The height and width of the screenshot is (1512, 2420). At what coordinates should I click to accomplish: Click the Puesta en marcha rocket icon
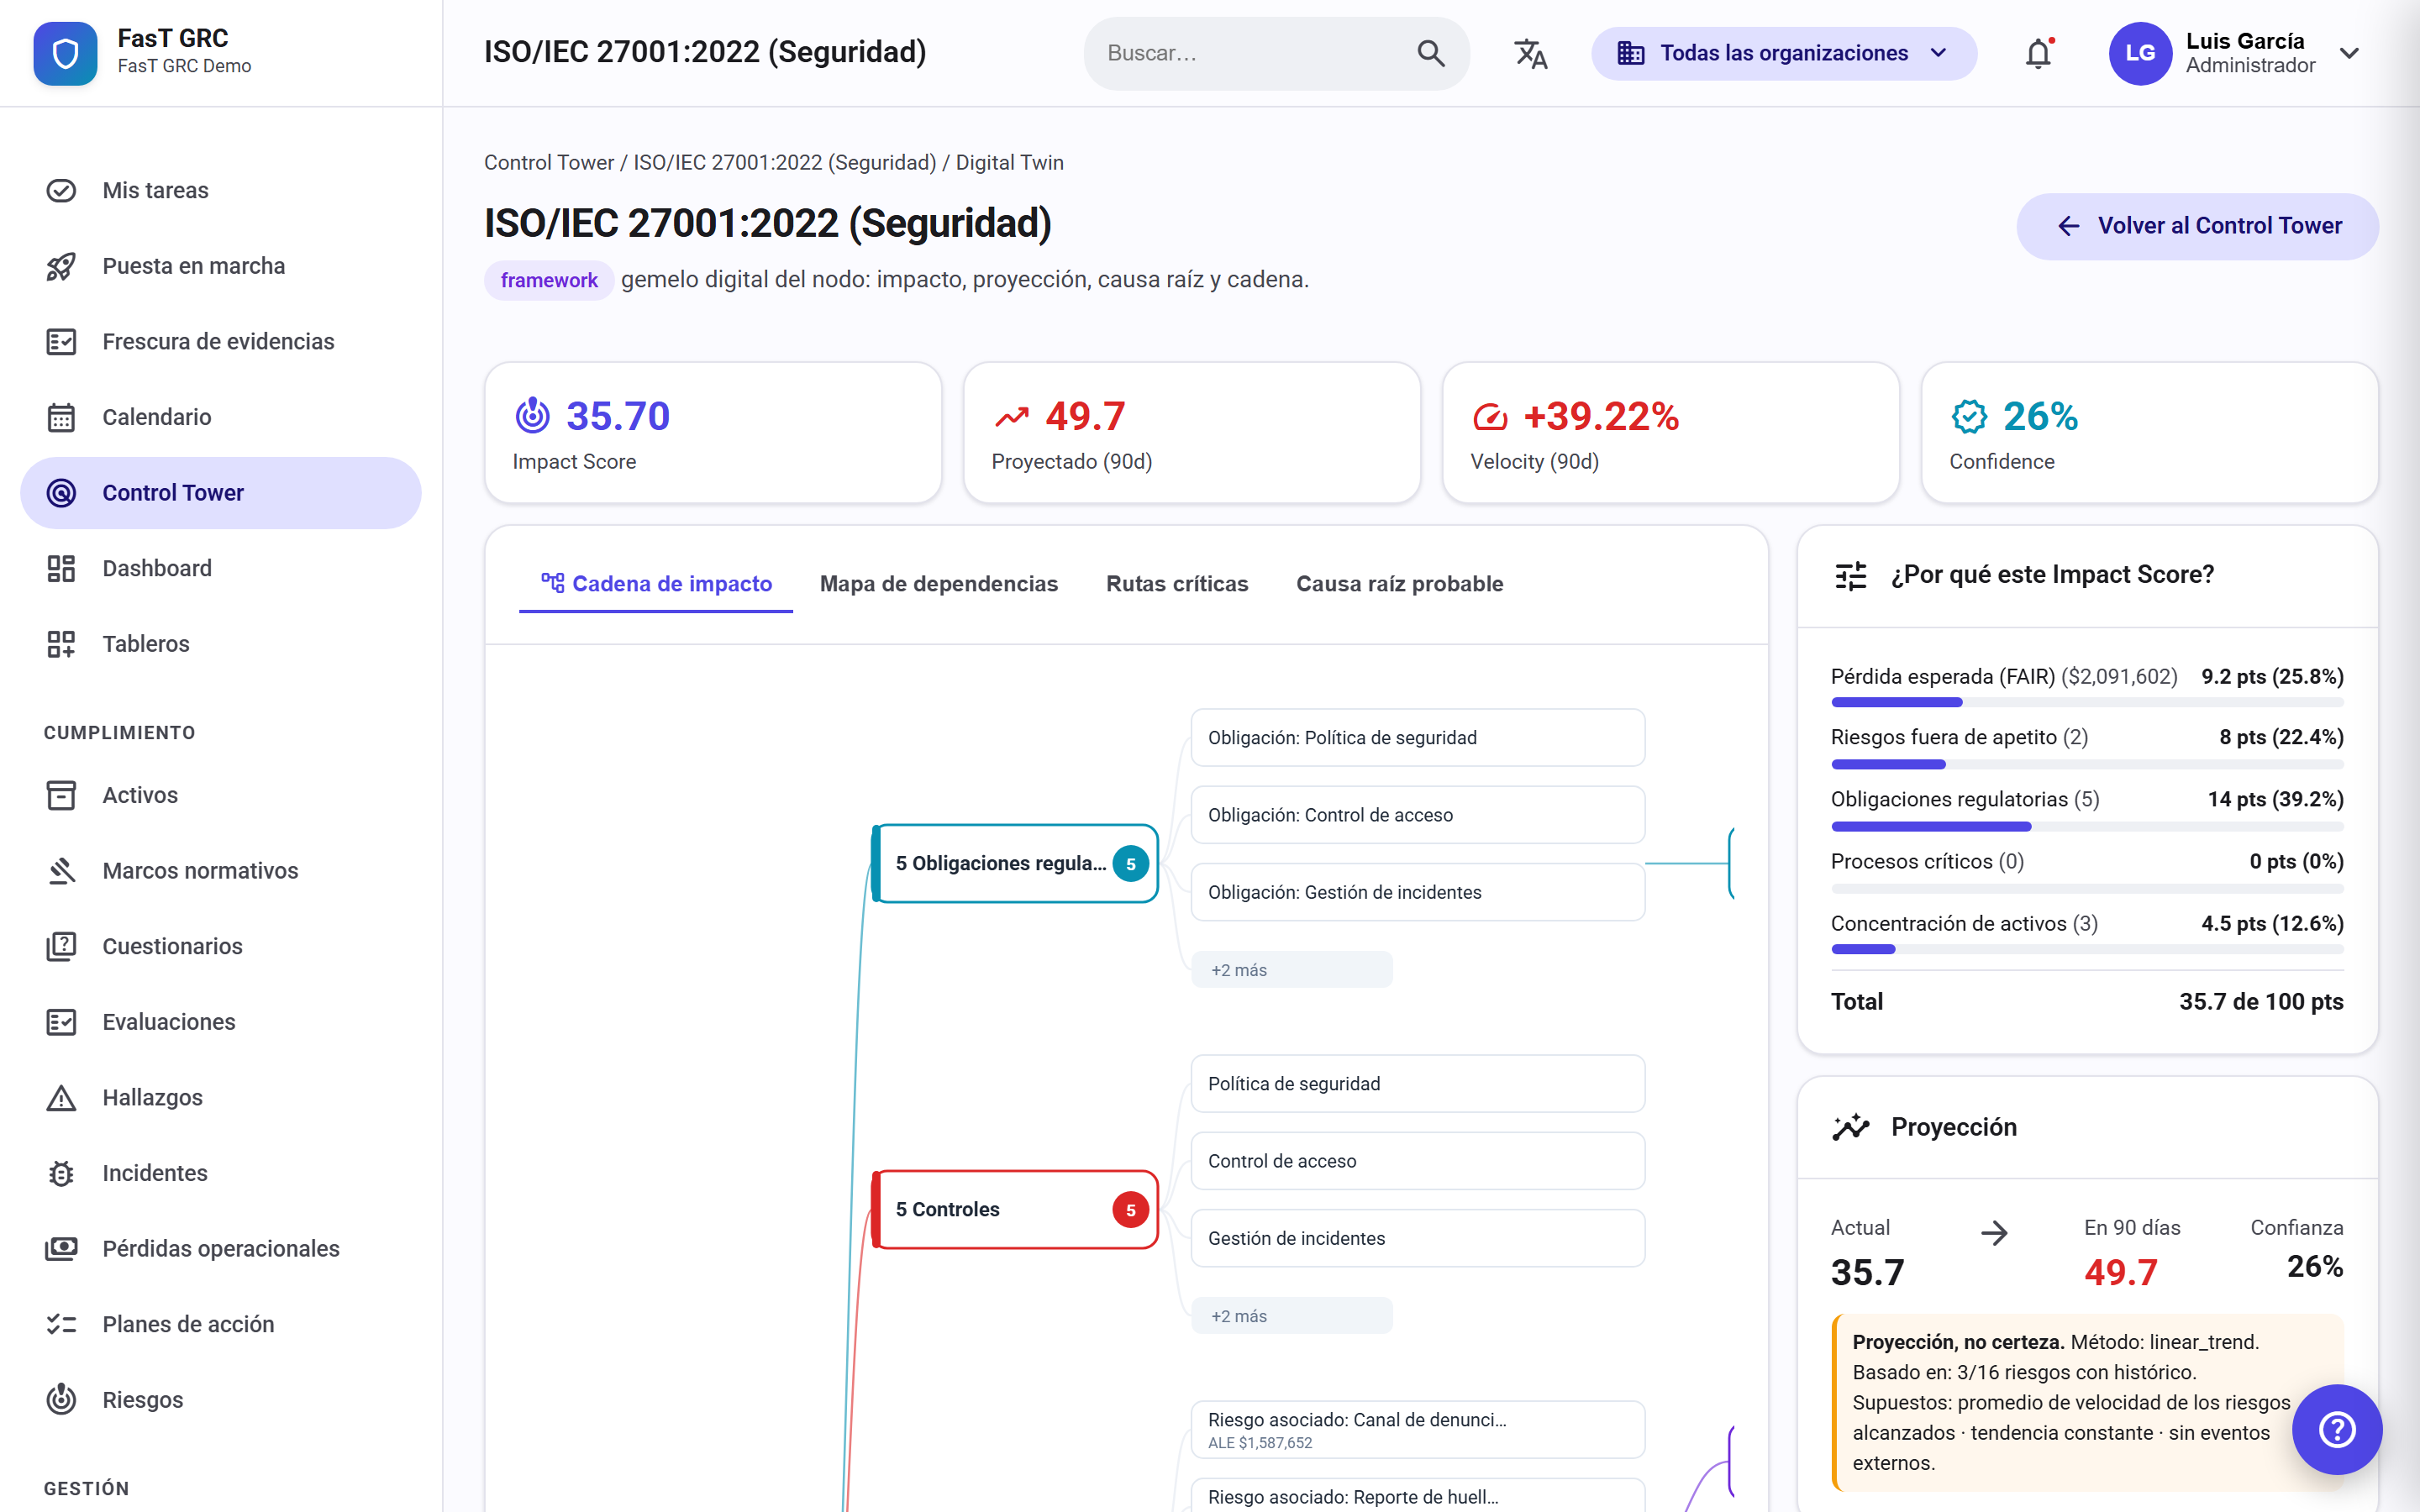coord(61,266)
